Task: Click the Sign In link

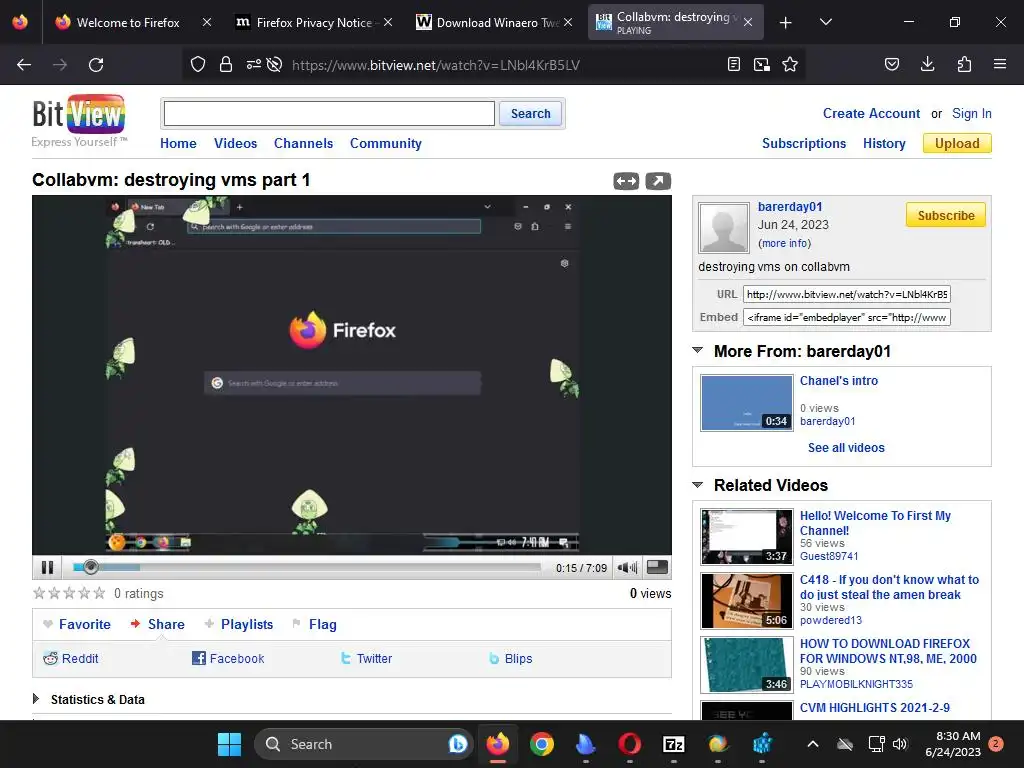Action: click(972, 113)
